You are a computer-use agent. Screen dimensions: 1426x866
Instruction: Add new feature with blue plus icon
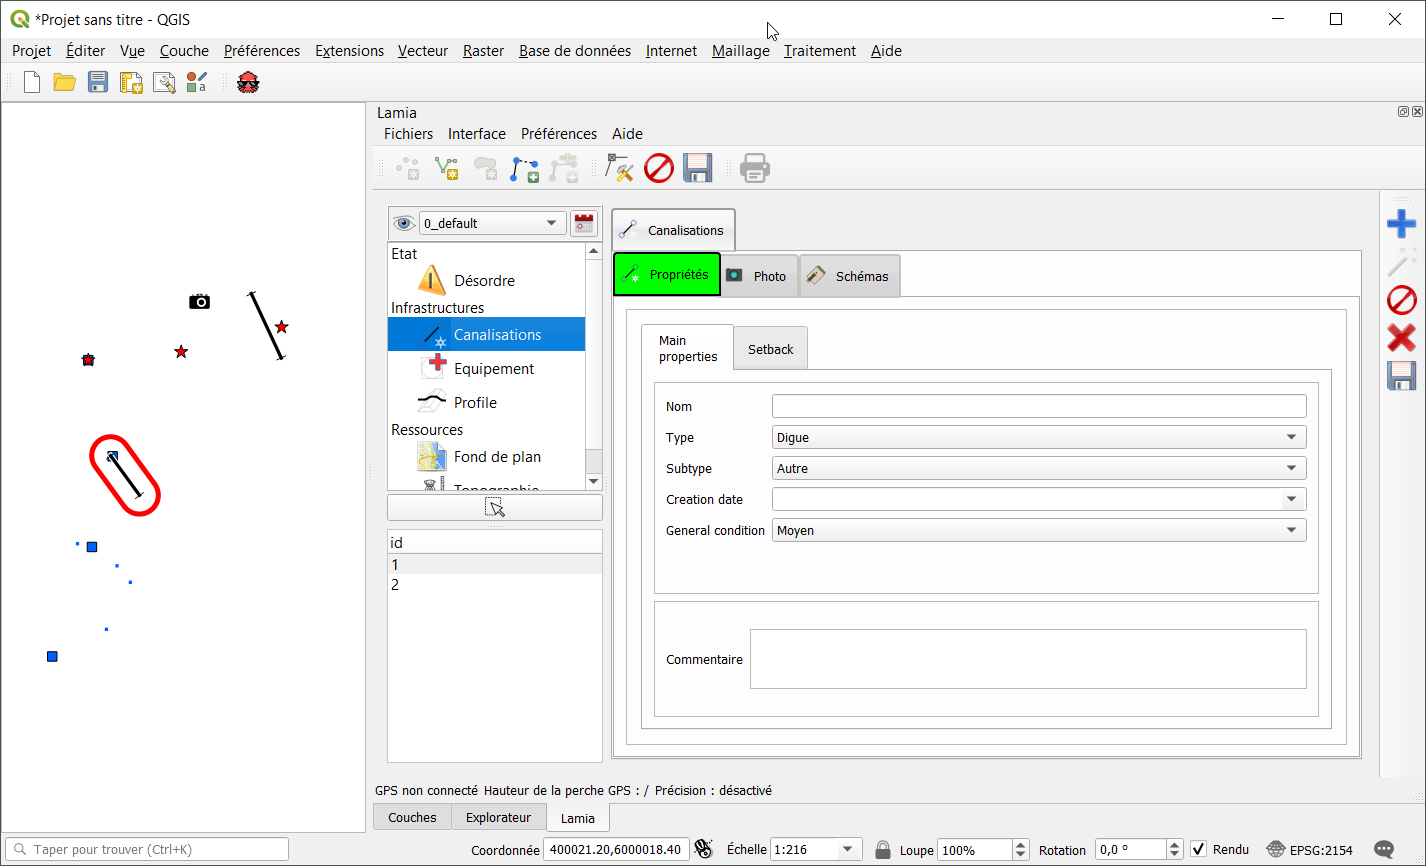point(1401,223)
